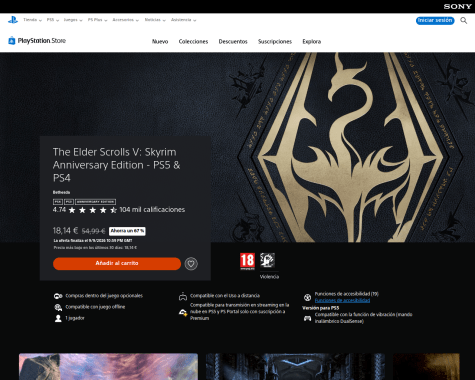Click the Violencia content descriptor icon
The width and height of the screenshot is (475, 380).
tap(267, 260)
